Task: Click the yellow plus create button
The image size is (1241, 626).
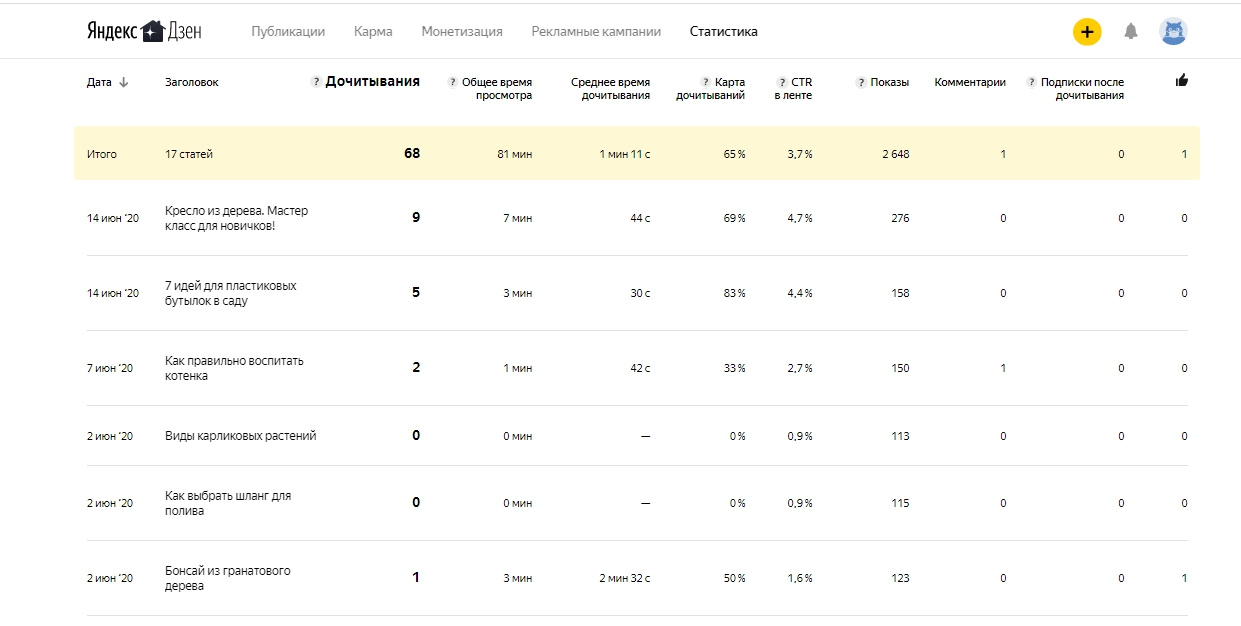Action: pyautogui.click(x=1087, y=32)
